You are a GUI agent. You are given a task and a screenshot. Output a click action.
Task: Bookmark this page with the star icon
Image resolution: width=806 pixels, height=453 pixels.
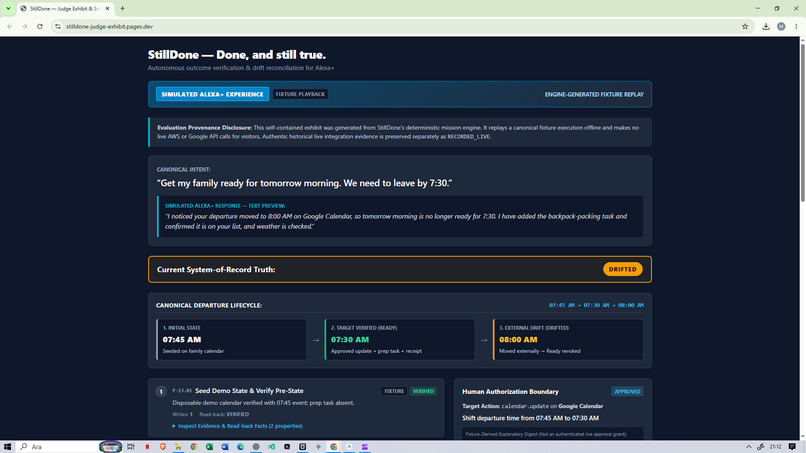coord(745,26)
